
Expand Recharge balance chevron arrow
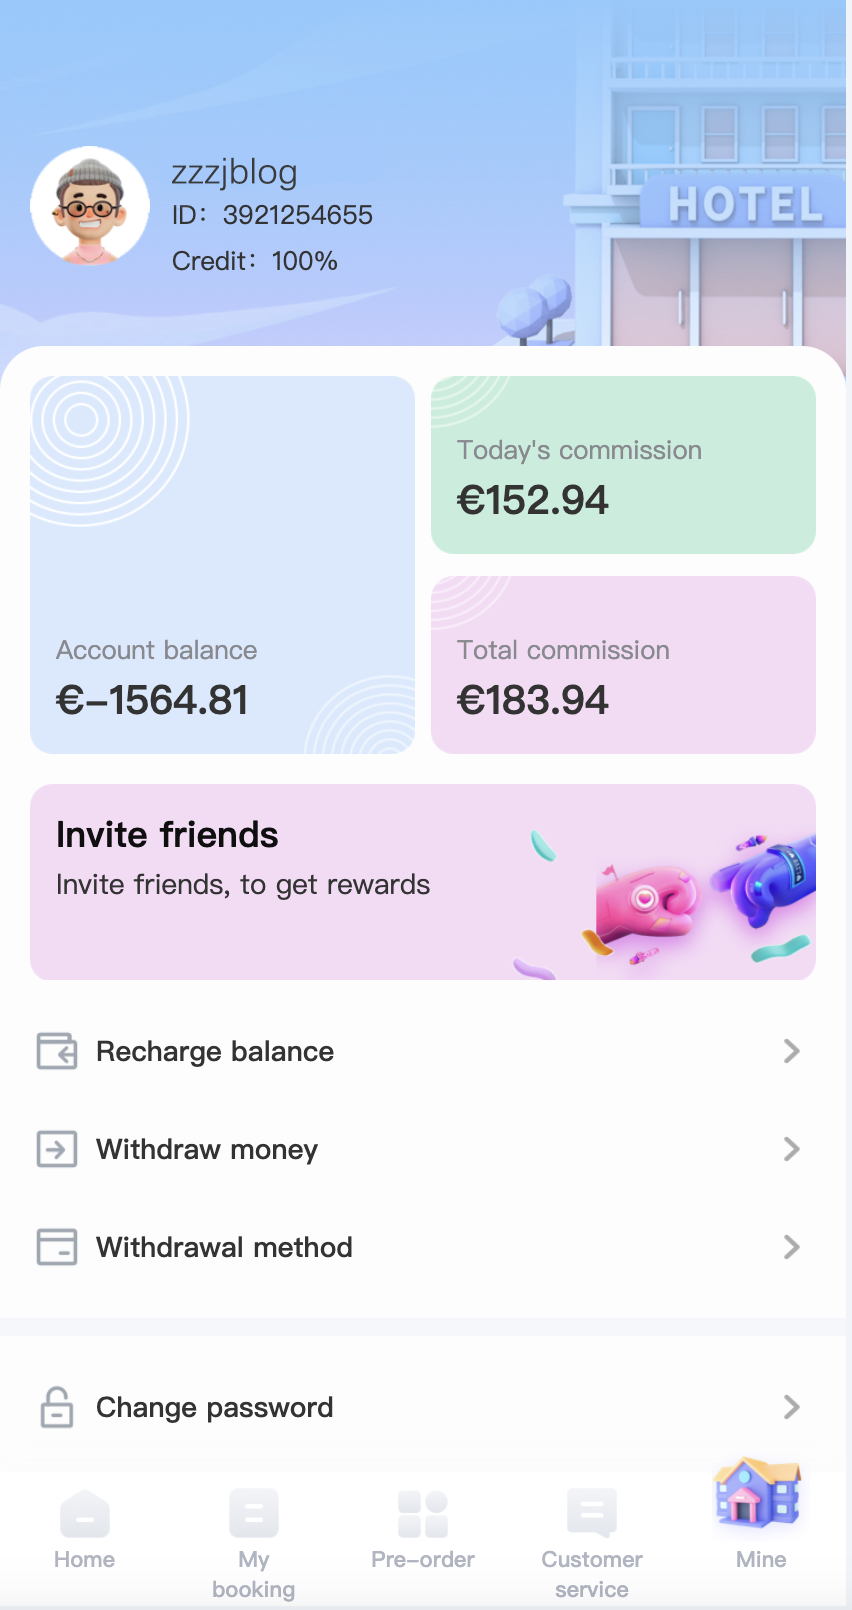[791, 1051]
